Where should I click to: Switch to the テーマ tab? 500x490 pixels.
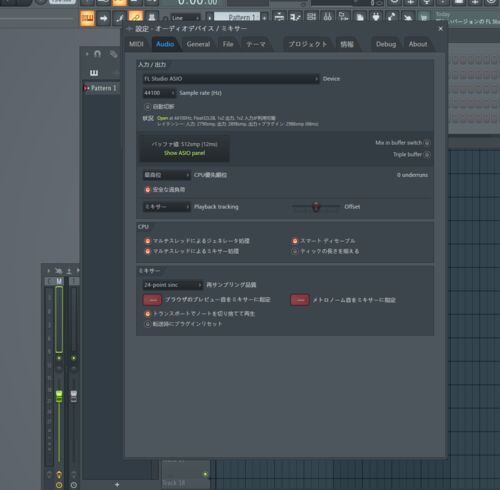click(x=256, y=44)
